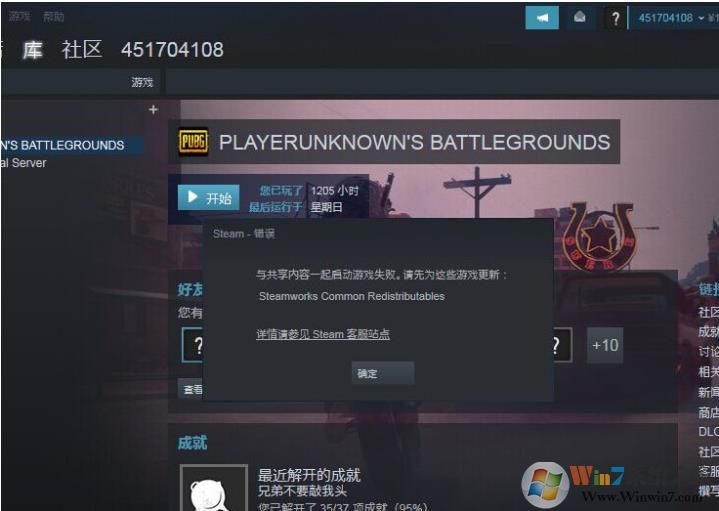Open the 游戏 menu in menu bar
Viewport: 719px width, 511px height.
[x=20, y=17]
